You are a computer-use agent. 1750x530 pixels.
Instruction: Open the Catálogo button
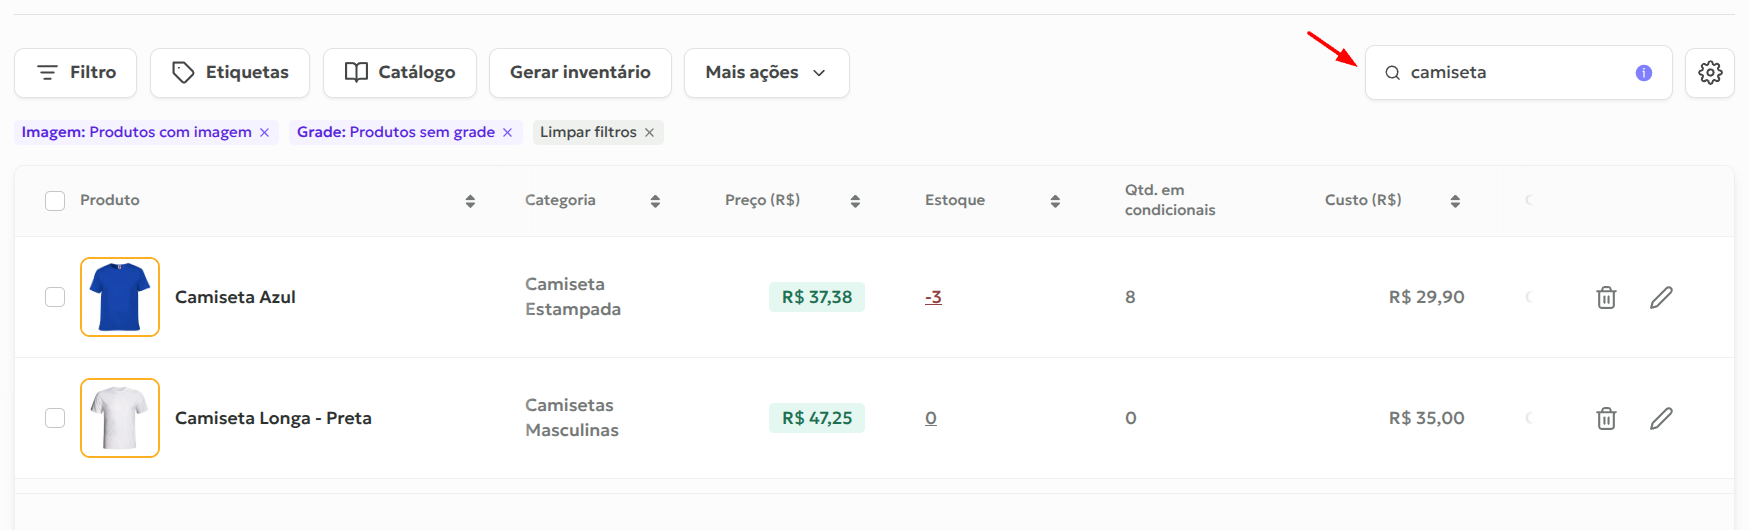coord(400,73)
